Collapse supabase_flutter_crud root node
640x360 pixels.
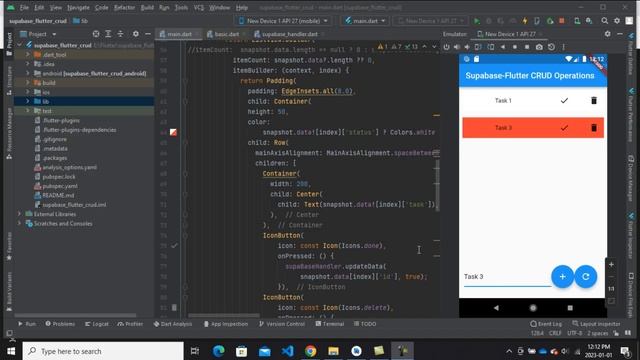coord(19,45)
